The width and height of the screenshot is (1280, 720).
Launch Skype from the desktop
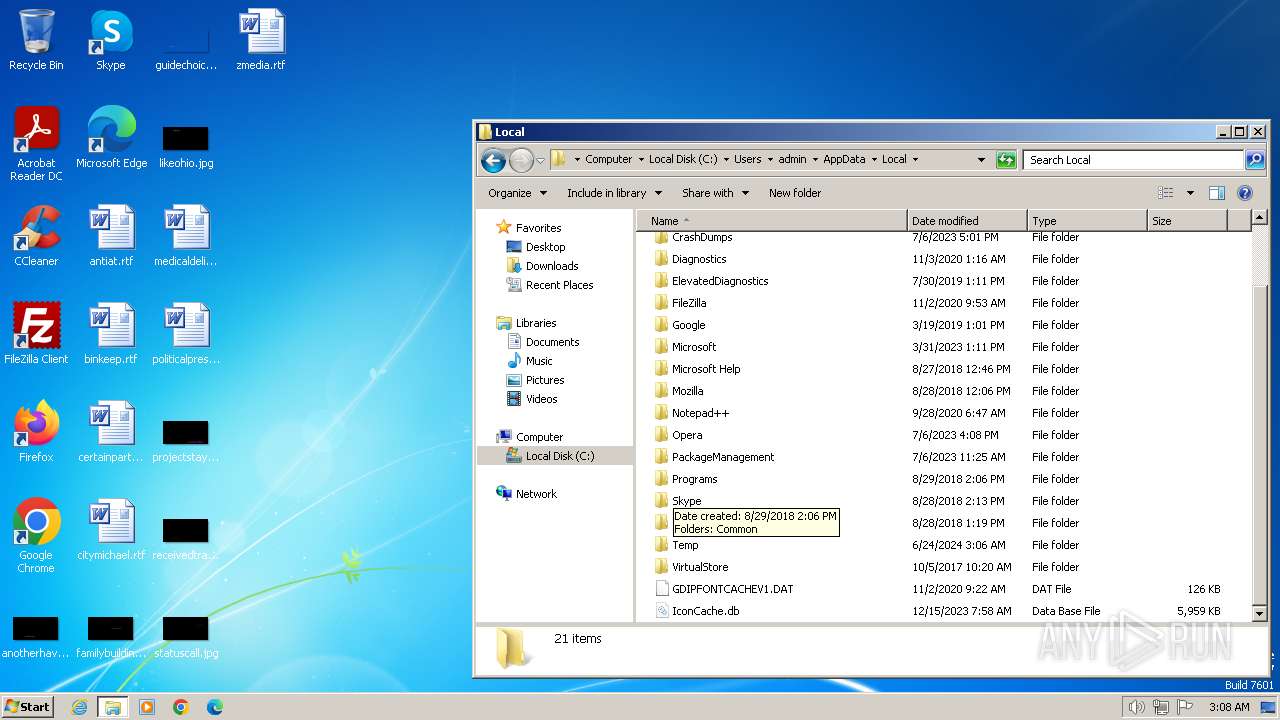coord(111,40)
